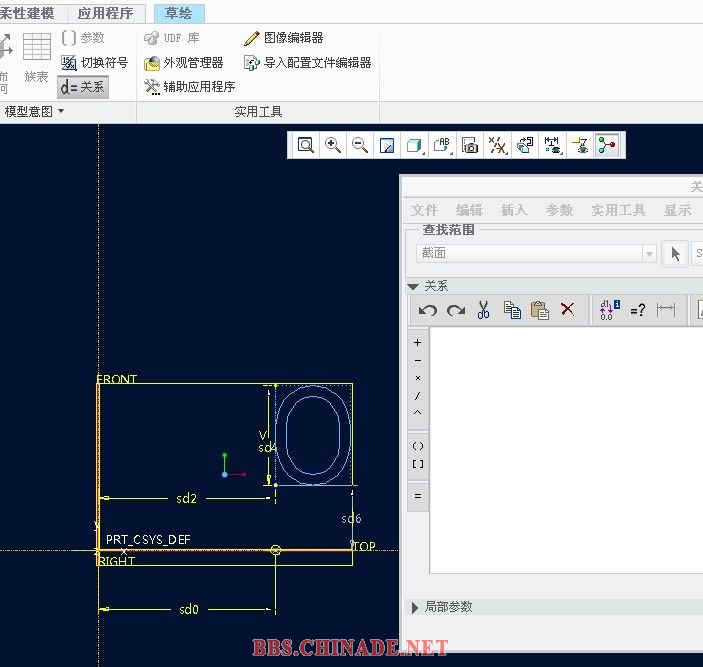Image resolution: width=703 pixels, height=667 pixels.
Task: Click inside the relations text editing area
Action: 565,450
